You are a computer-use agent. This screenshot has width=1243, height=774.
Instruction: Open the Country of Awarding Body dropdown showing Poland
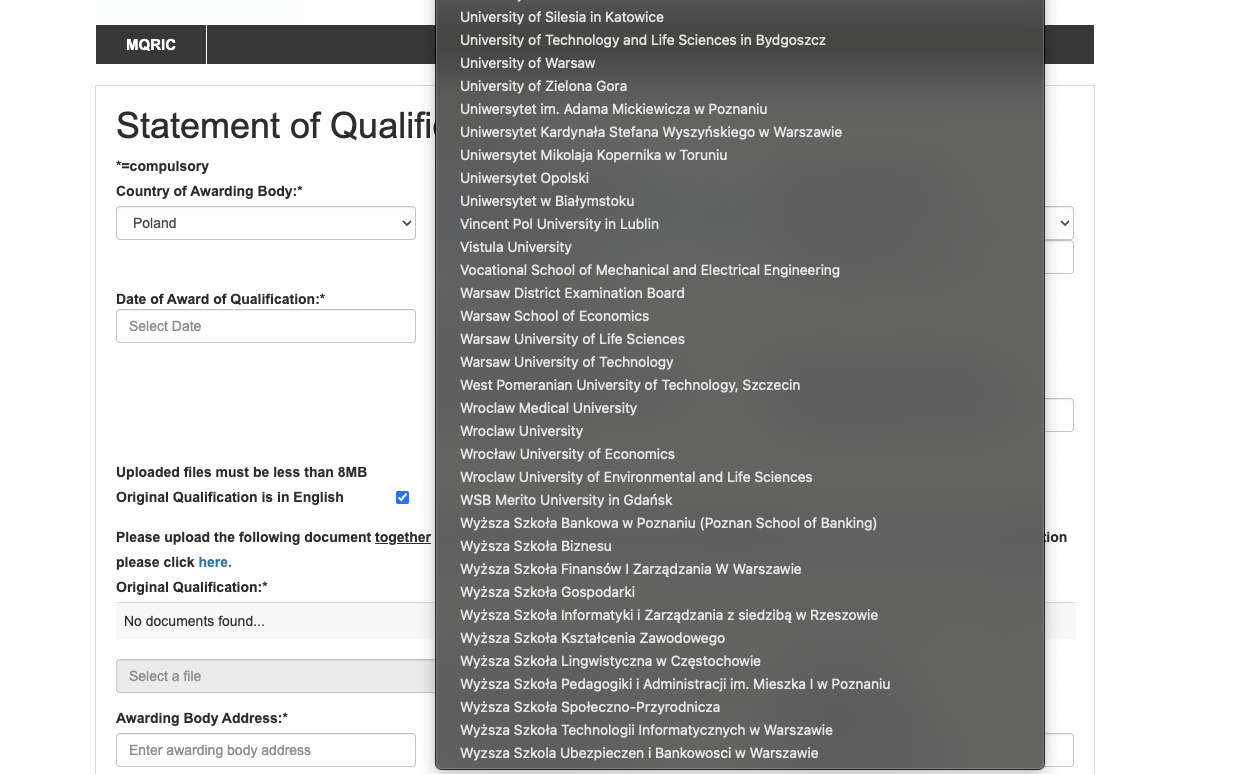(266, 223)
